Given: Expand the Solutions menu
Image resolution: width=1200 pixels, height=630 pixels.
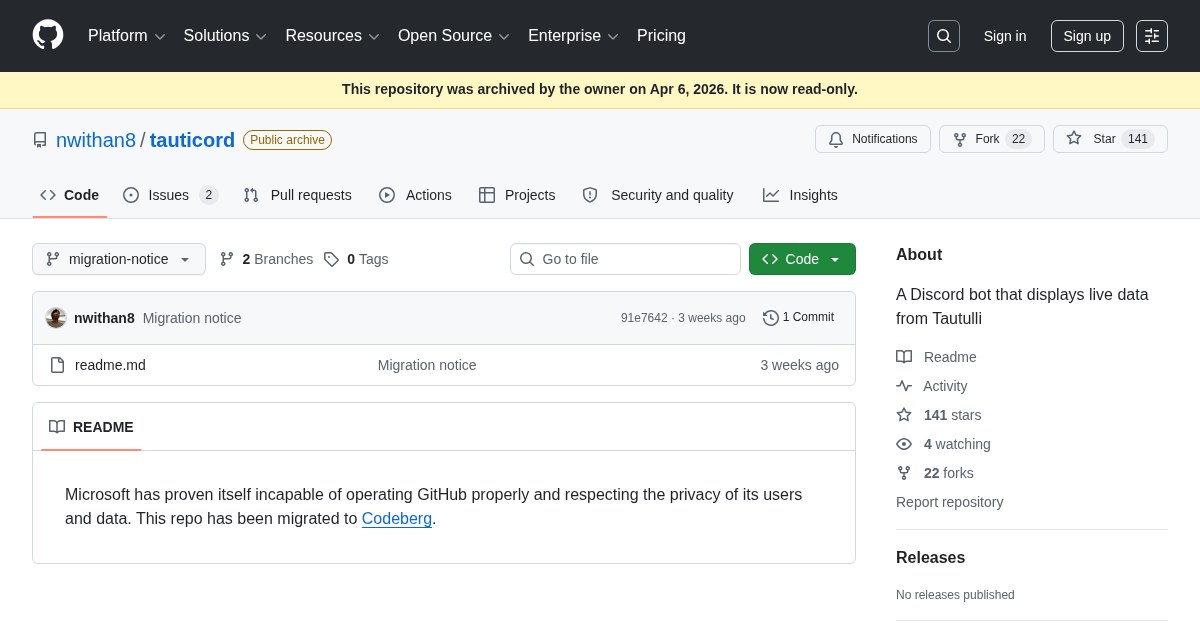Looking at the screenshot, I should (225, 36).
